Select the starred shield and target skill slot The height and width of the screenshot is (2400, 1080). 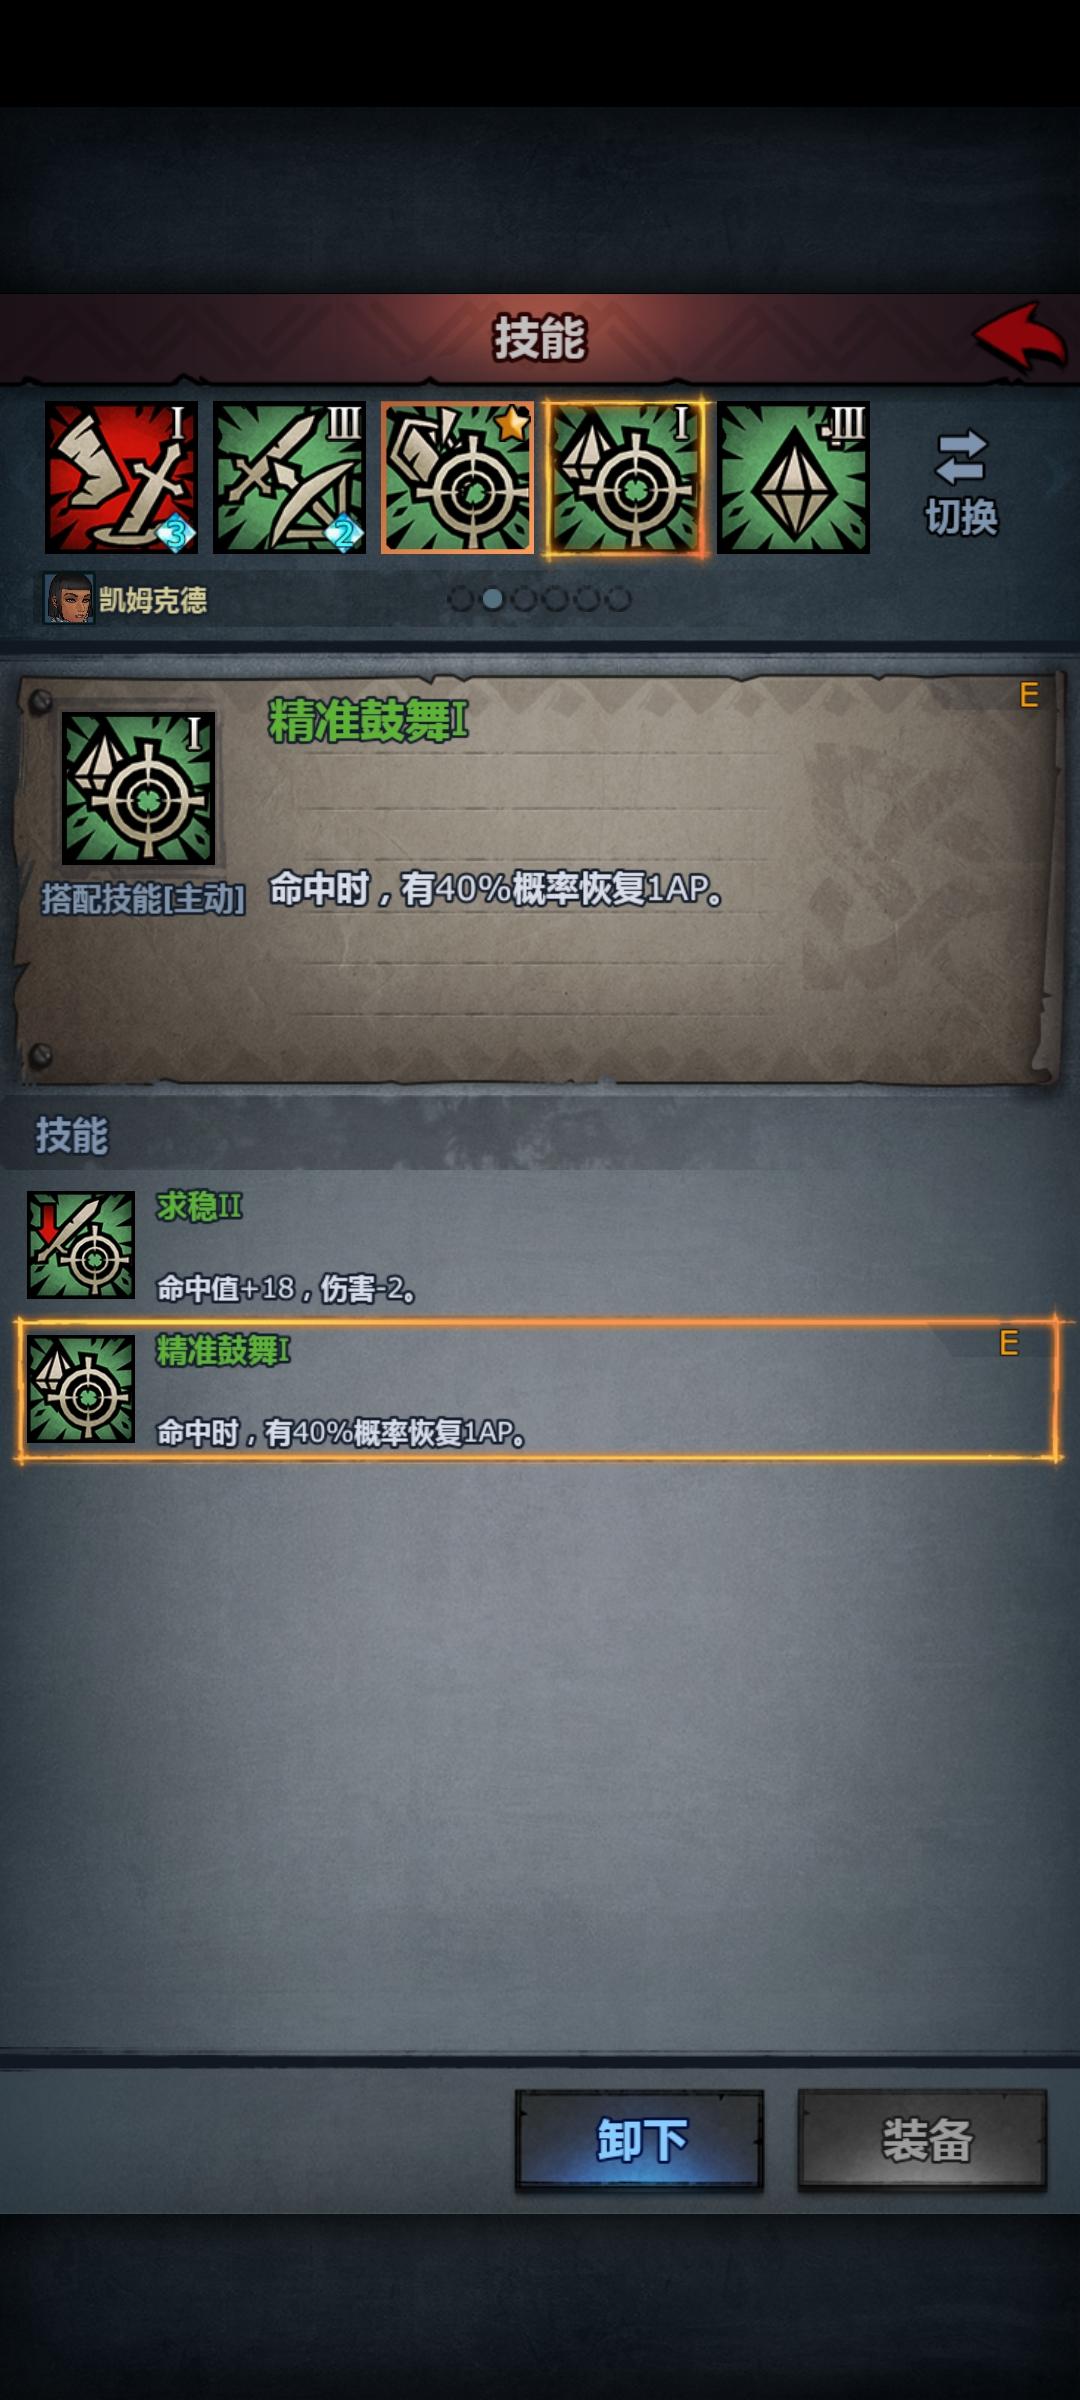click(x=457, y=478)
